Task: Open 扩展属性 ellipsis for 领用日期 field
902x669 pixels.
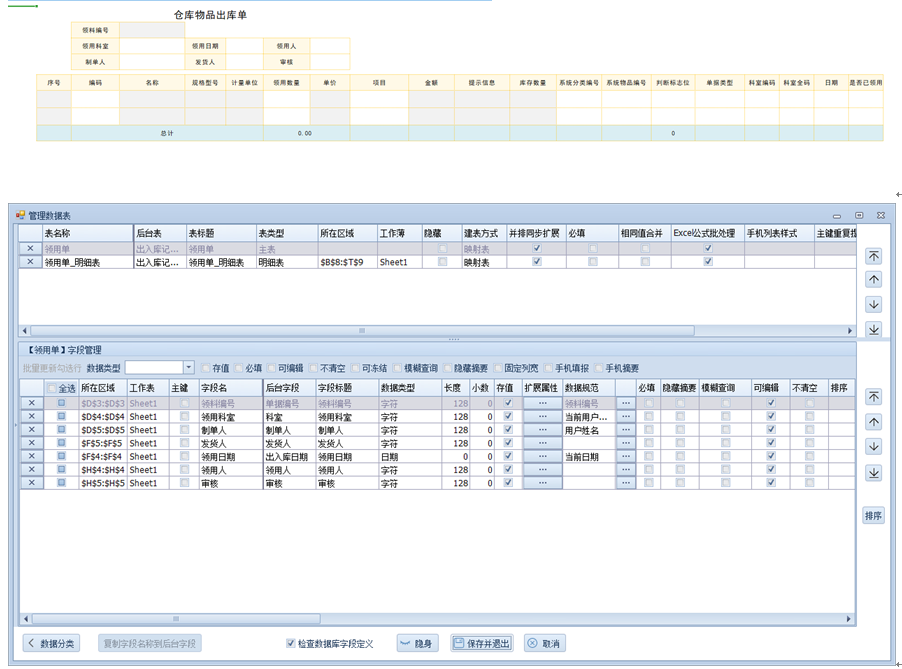Action: point(542,457)
